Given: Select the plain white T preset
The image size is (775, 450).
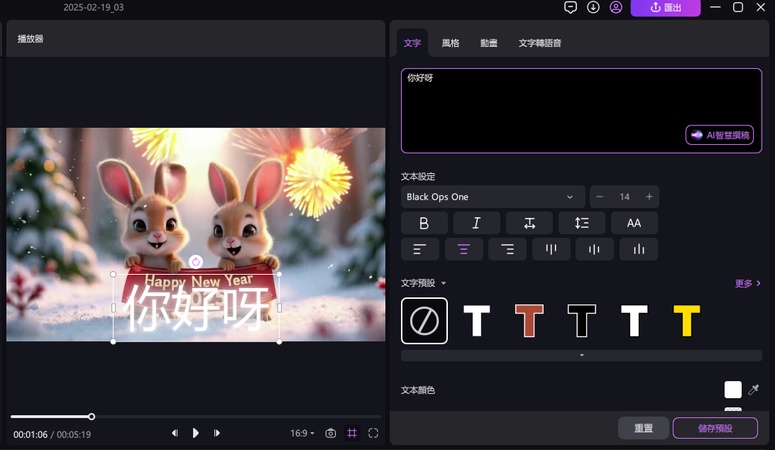Looking at the screenshot, I should pyautogui.click(x=476, y=320).
